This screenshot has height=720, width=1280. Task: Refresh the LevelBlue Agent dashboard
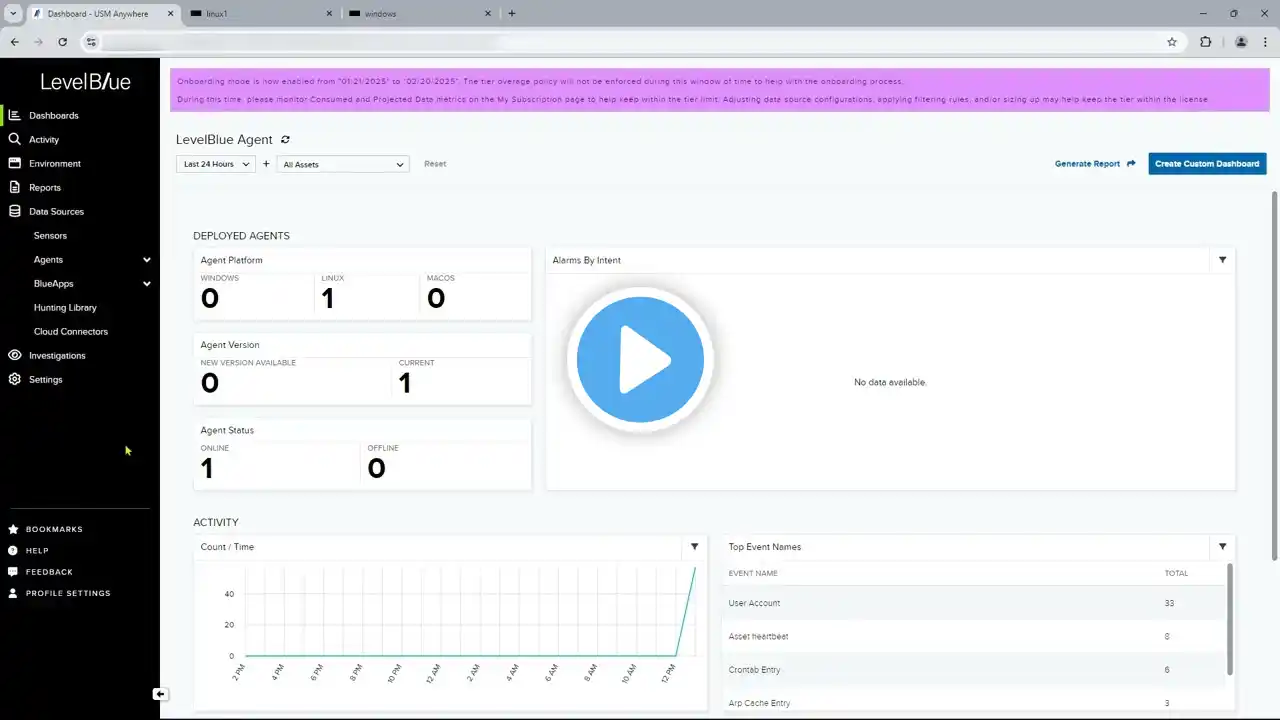coord(285,140)
